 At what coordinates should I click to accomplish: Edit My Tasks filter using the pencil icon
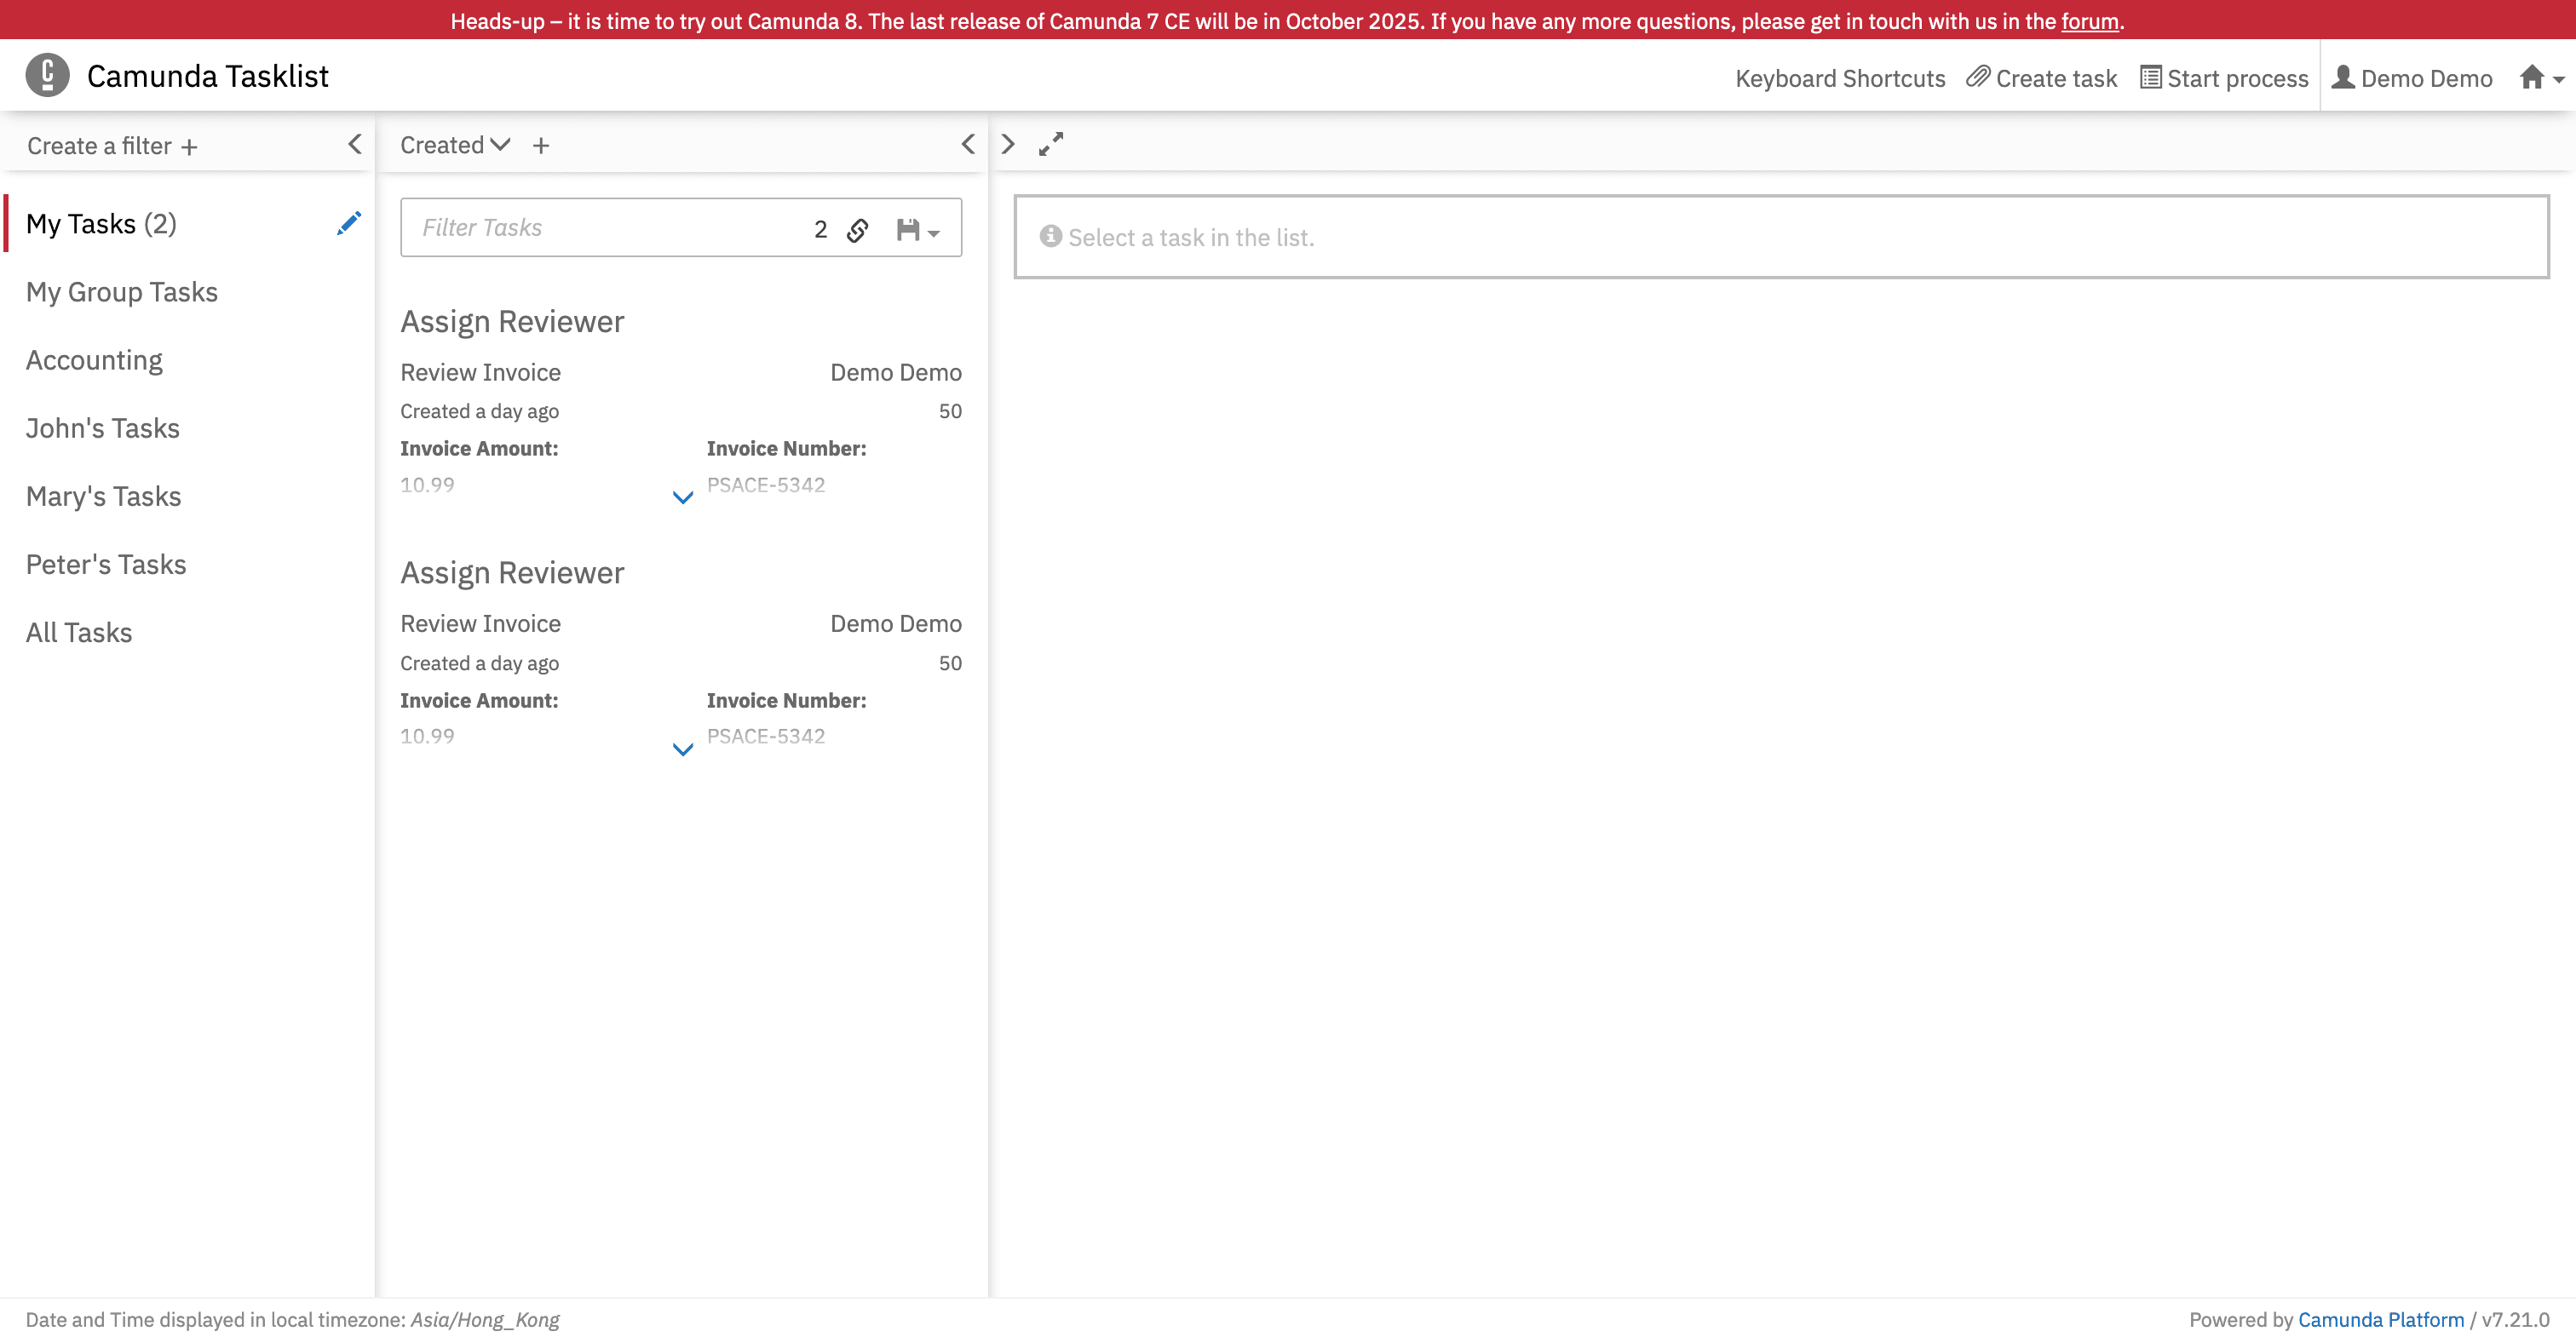pos(348,223)
